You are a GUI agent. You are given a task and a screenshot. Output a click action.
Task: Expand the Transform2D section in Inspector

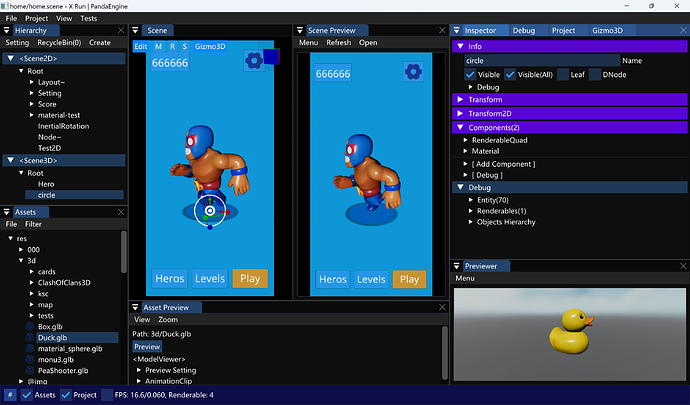(460, 114)
